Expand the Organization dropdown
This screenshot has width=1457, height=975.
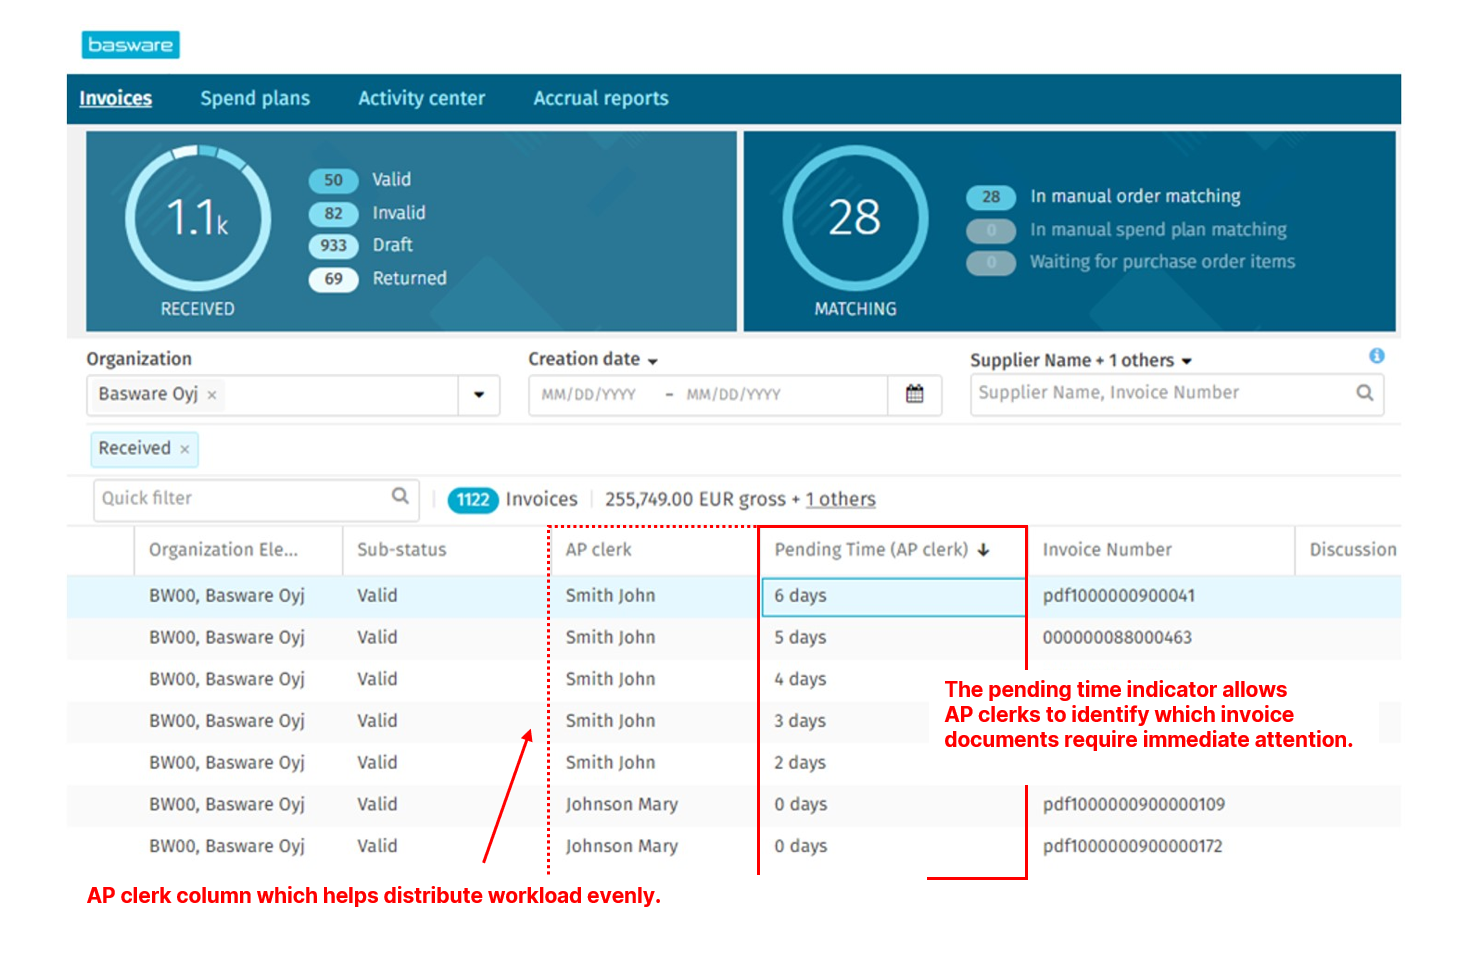pyautogui.click(x=479, y=395)
